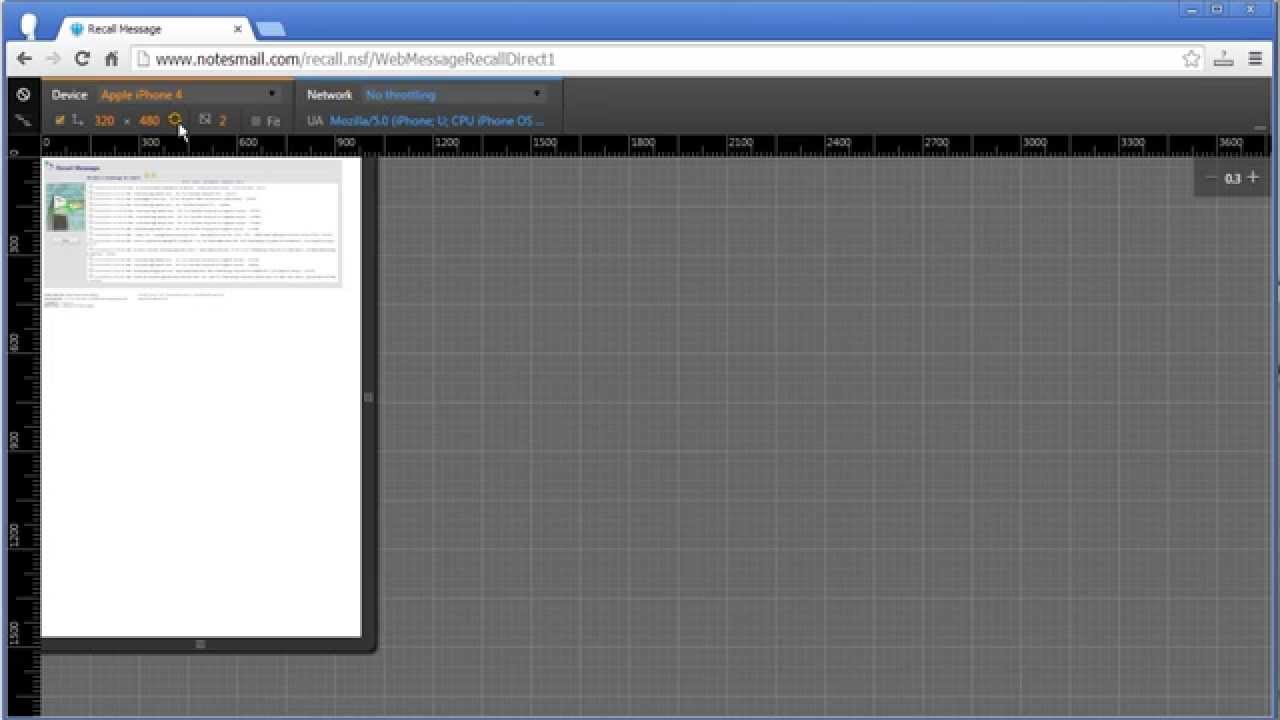This screenshot has height=720, width=1280.
Task: Reload the Recall Message page
Action: pos(83,59)
